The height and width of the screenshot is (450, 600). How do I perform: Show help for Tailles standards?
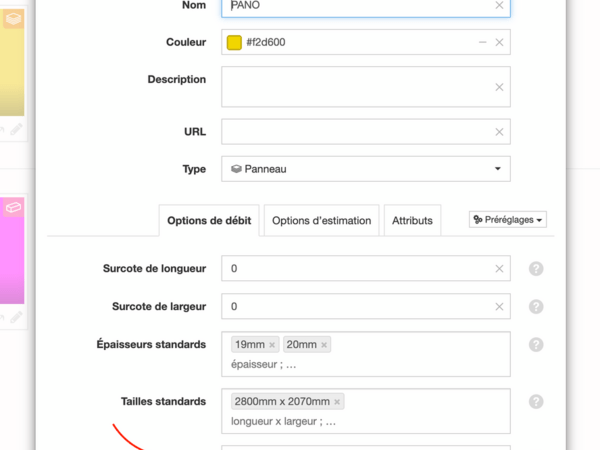[x=536, y=402]
